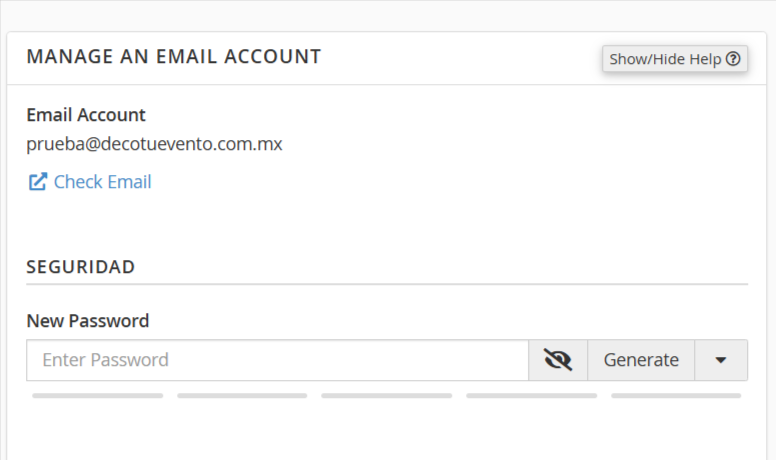This screenshot has height=460, width=776.
Task: Click the fourth password strength bar segment
Action: (x=531, y=396)
